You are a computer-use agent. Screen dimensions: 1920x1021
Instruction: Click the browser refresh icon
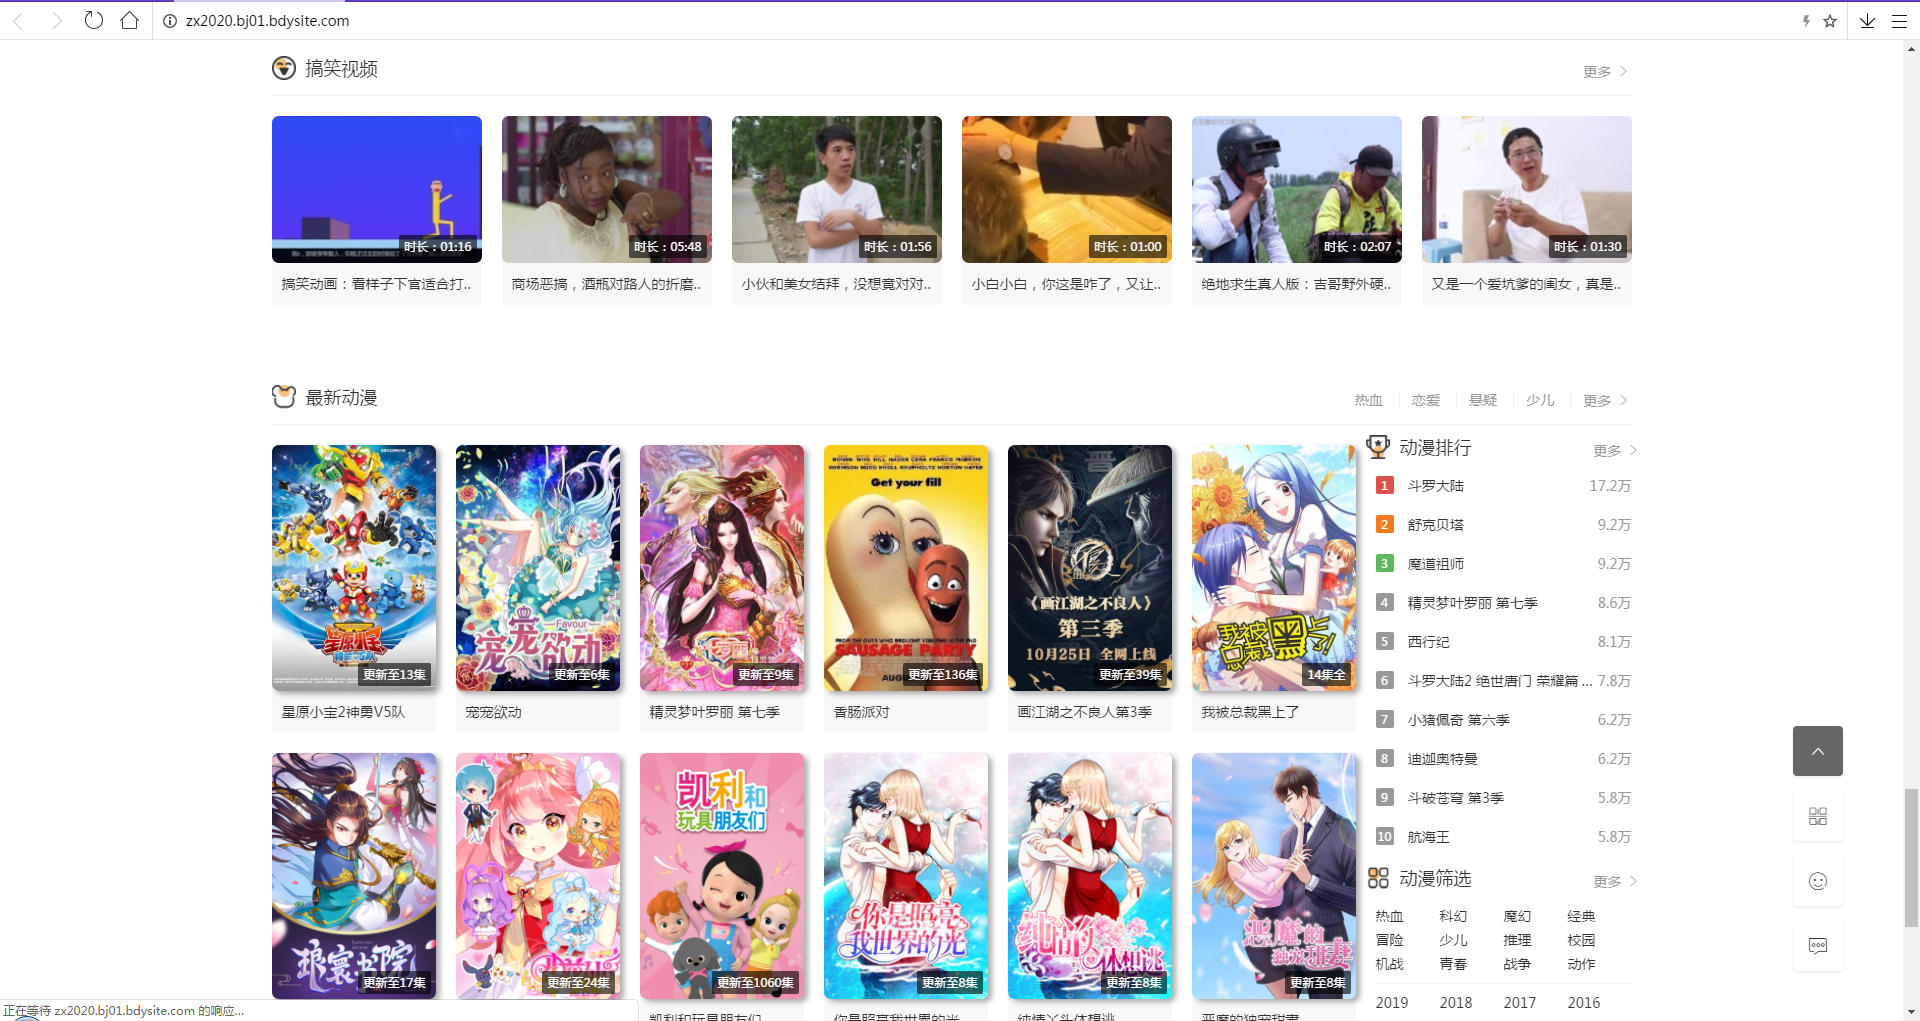[x=93, y=20]
